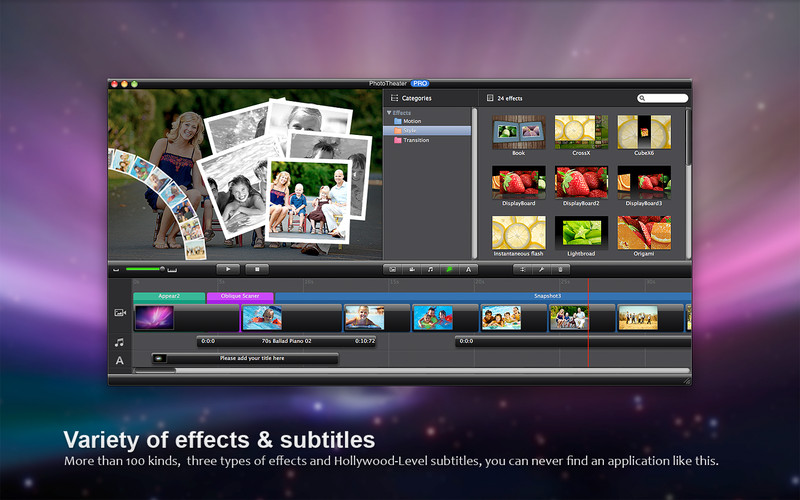
Task: Click the text title 'A' toolbar icon
Action: [x=468, y=269]
